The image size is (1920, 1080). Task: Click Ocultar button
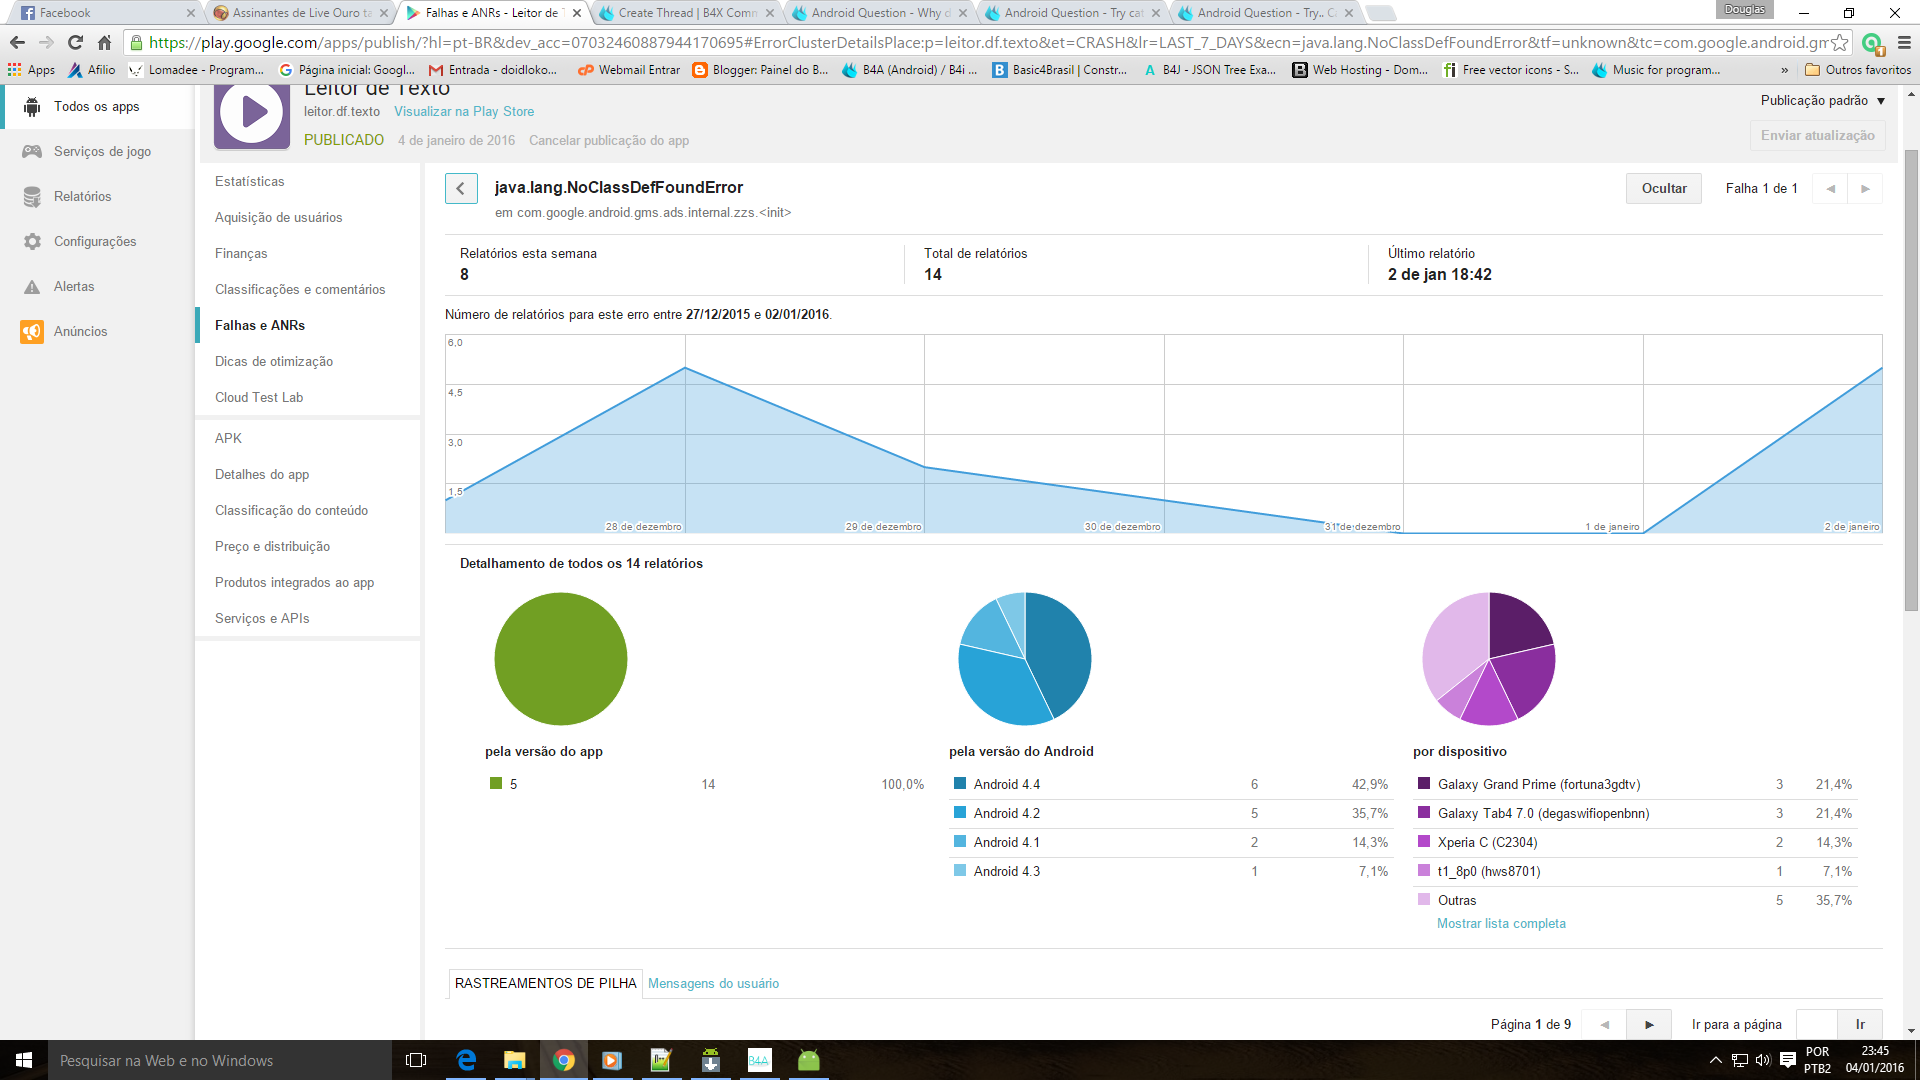click(x=1664, y=188)
